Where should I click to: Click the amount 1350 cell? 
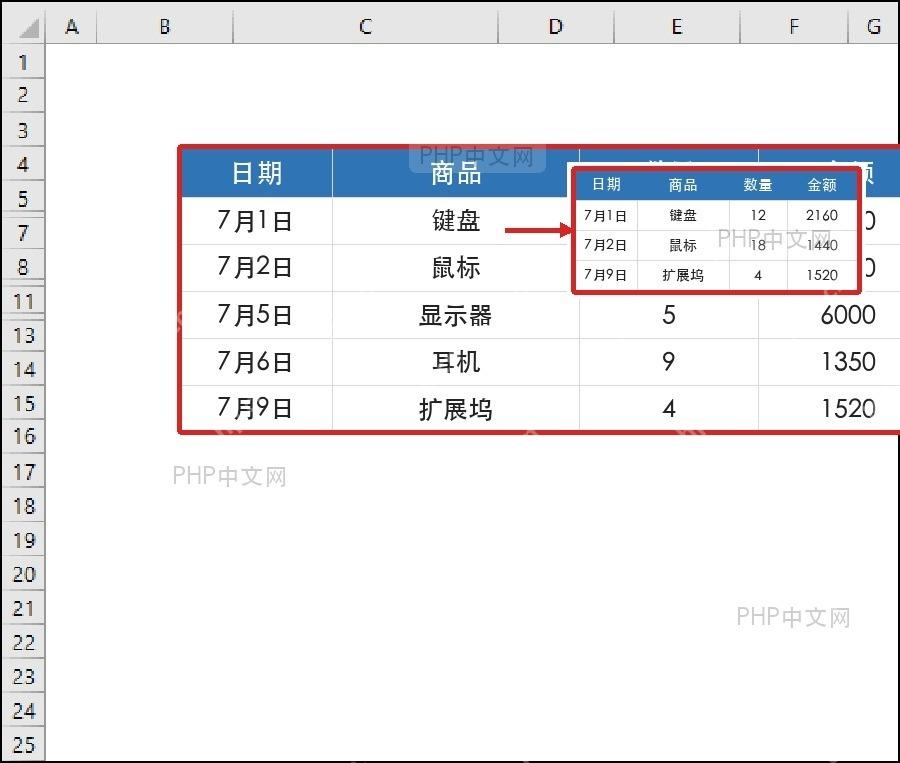pyautogui.click(x=848, y=362)
